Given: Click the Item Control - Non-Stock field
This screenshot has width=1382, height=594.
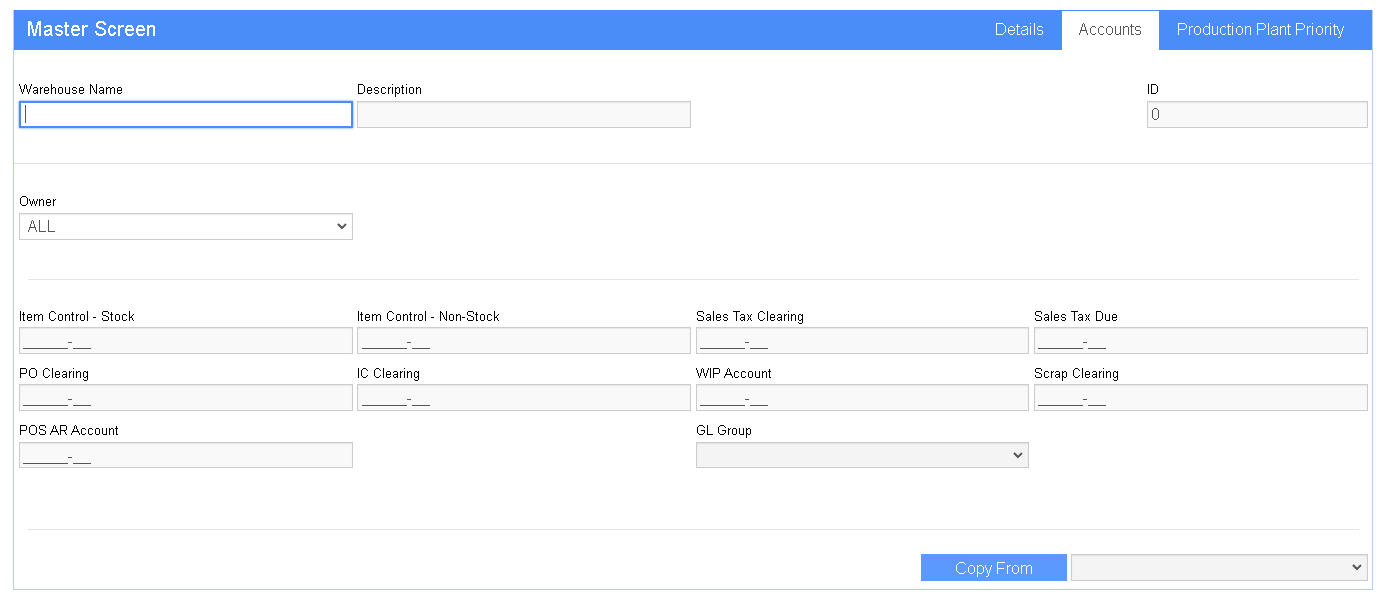Looking at the screenshot, I should click(x=524, y=341).
